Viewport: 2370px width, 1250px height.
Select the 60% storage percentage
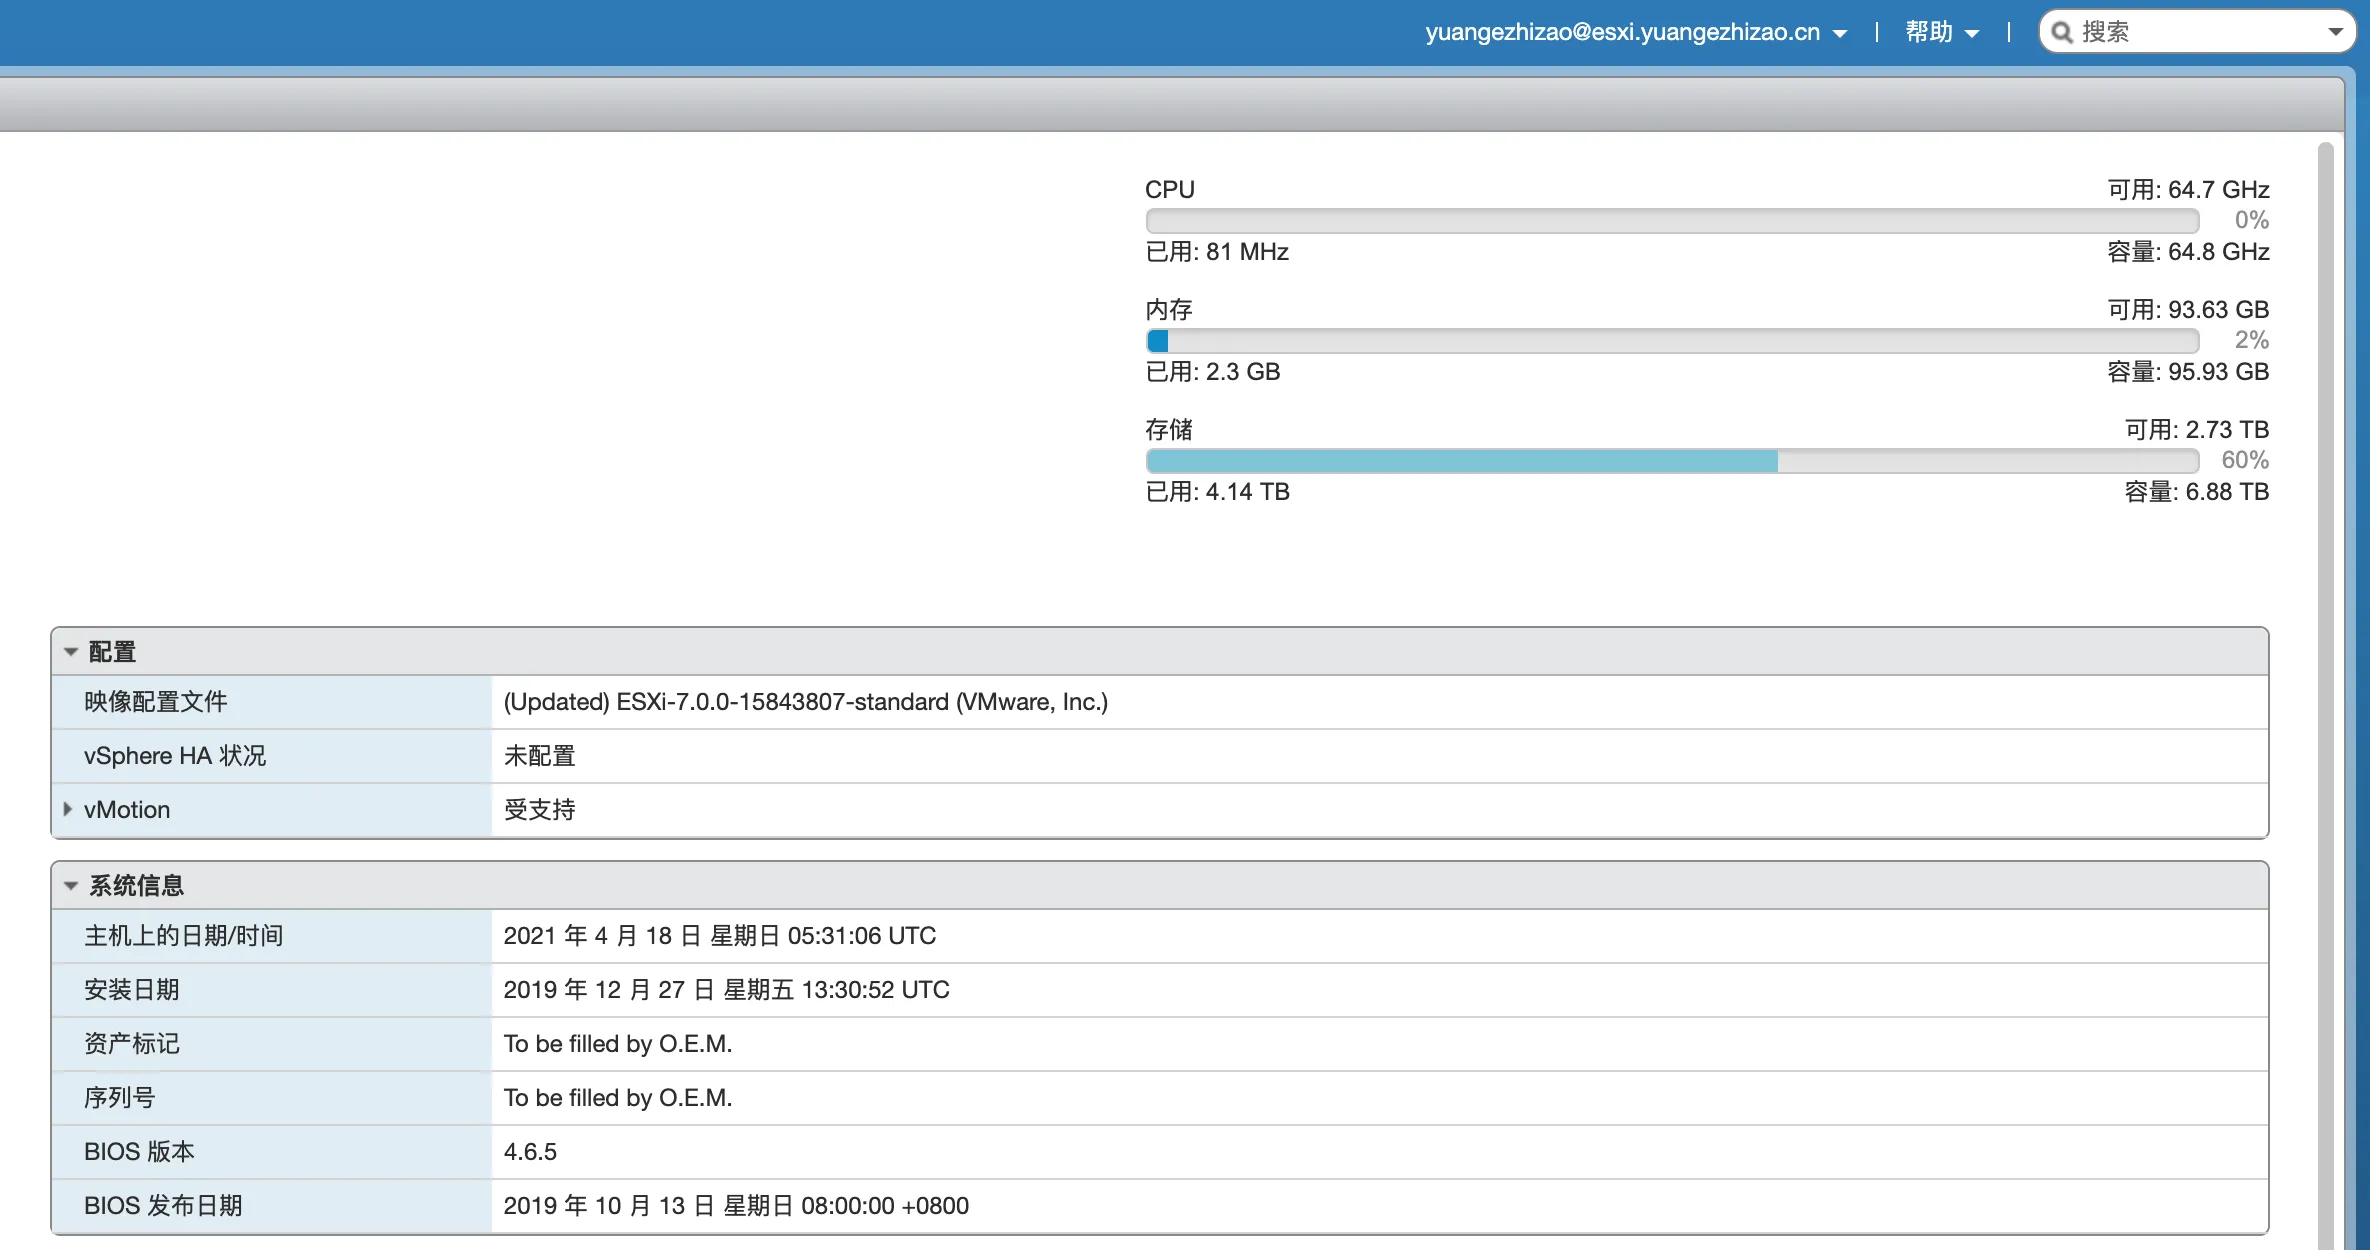2245,460
